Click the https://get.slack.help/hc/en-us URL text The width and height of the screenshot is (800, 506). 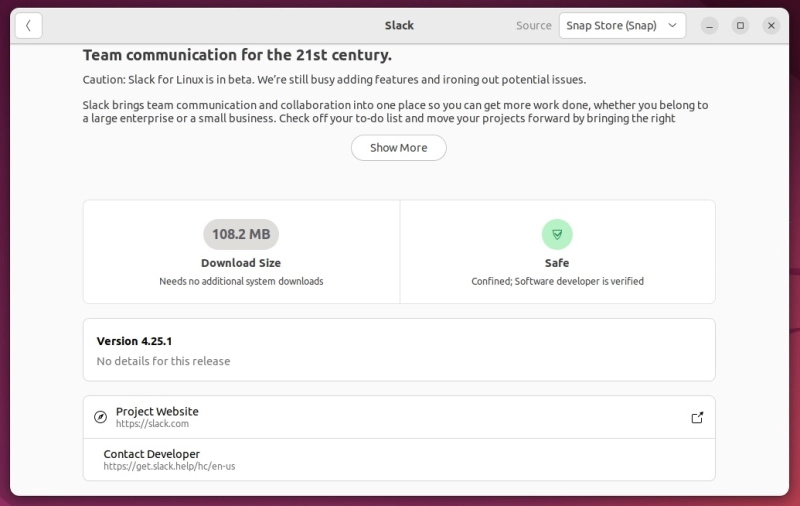click(x=169, y=466)
